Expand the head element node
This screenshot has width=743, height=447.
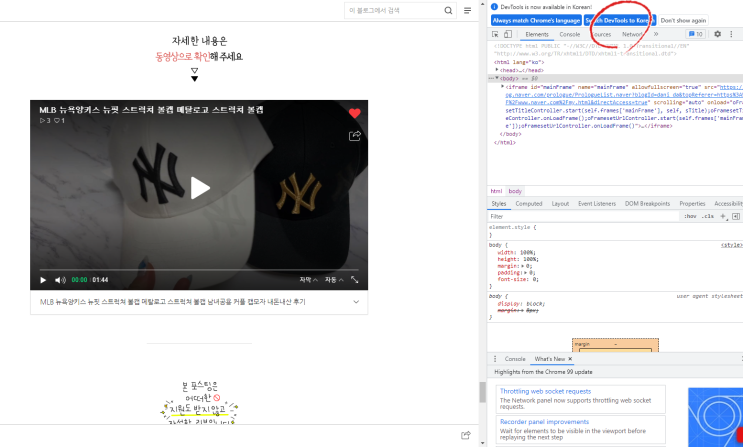[497, 70]
